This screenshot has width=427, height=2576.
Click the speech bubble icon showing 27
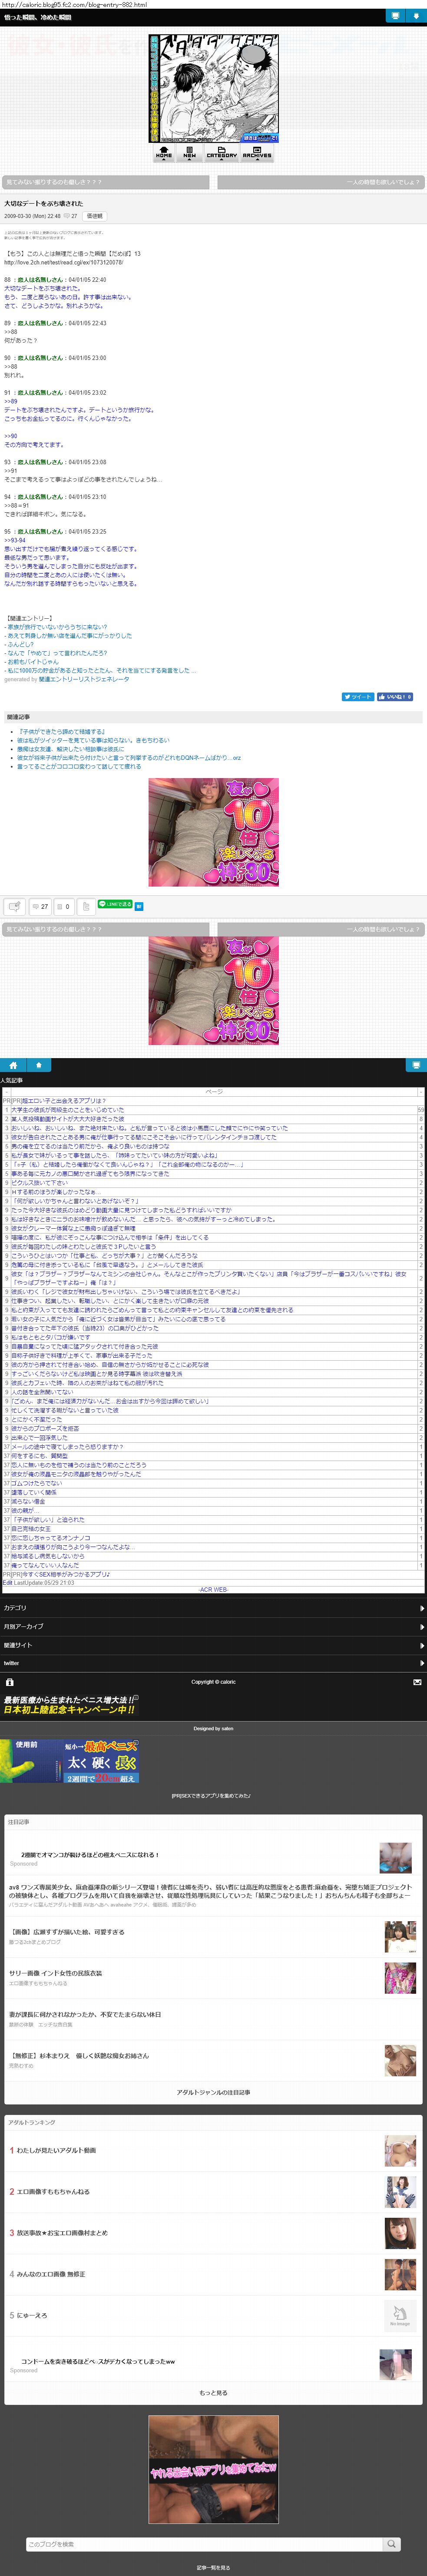point(40,906)
